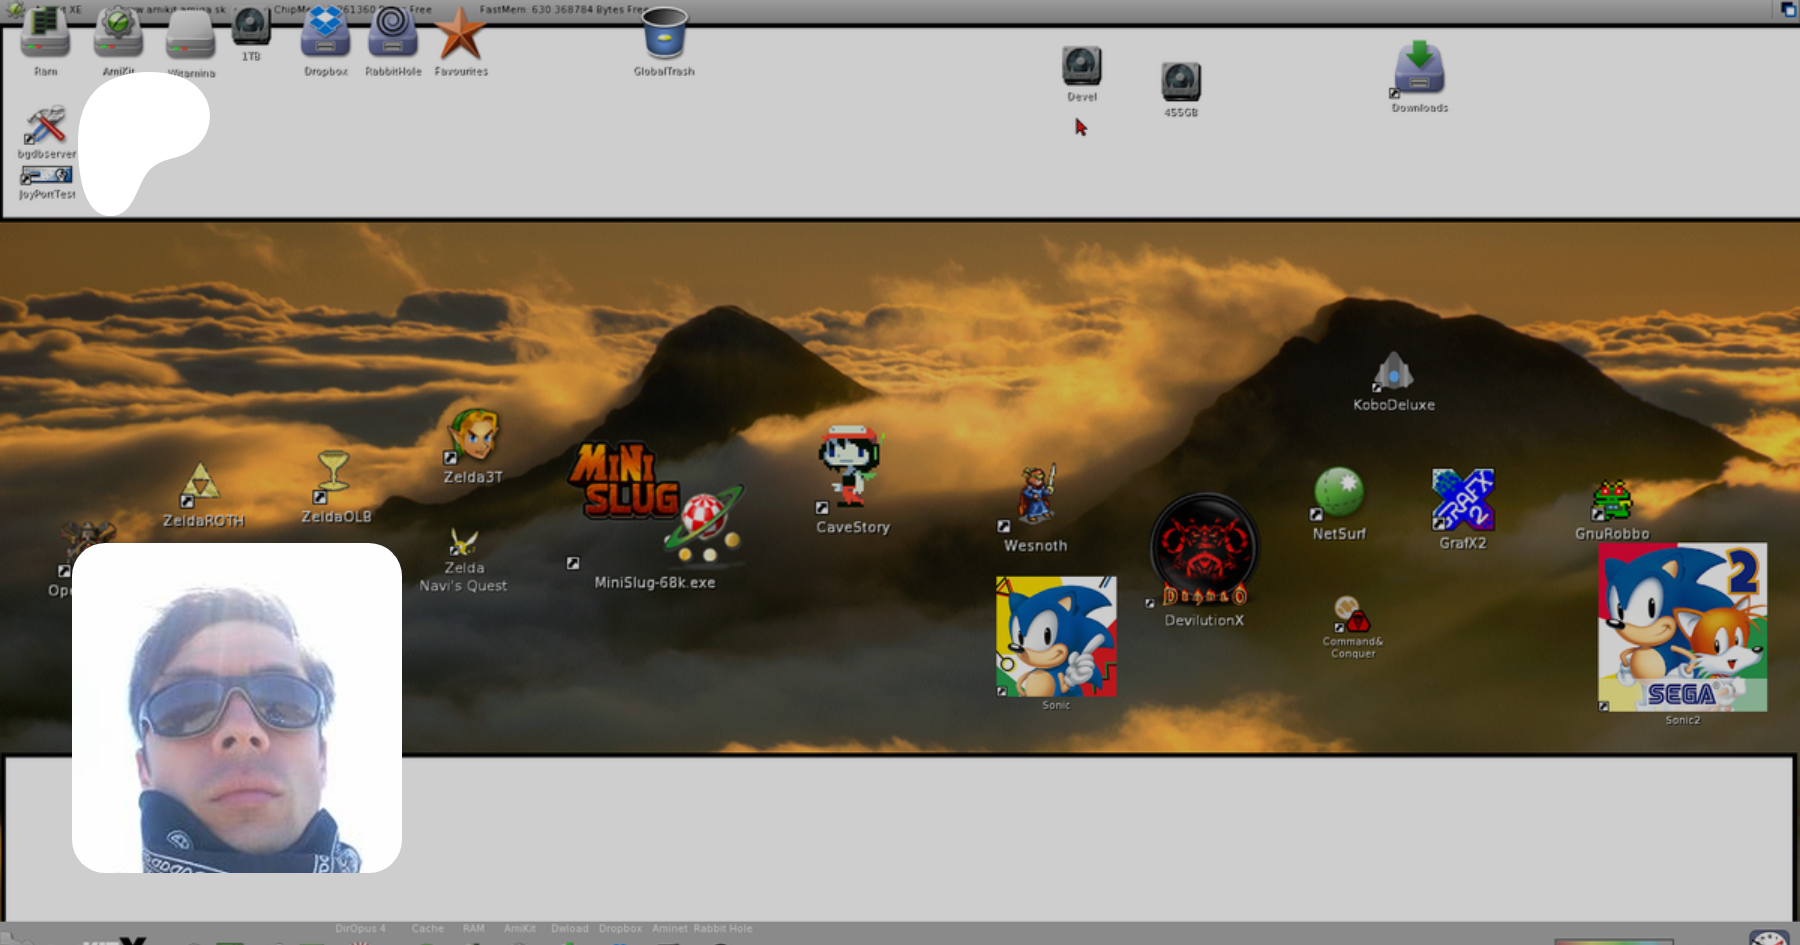This screenshot has height=945, width=1800.
Task: Open the Sonic2 cover thumbnail
Action: coord(1682,627)
